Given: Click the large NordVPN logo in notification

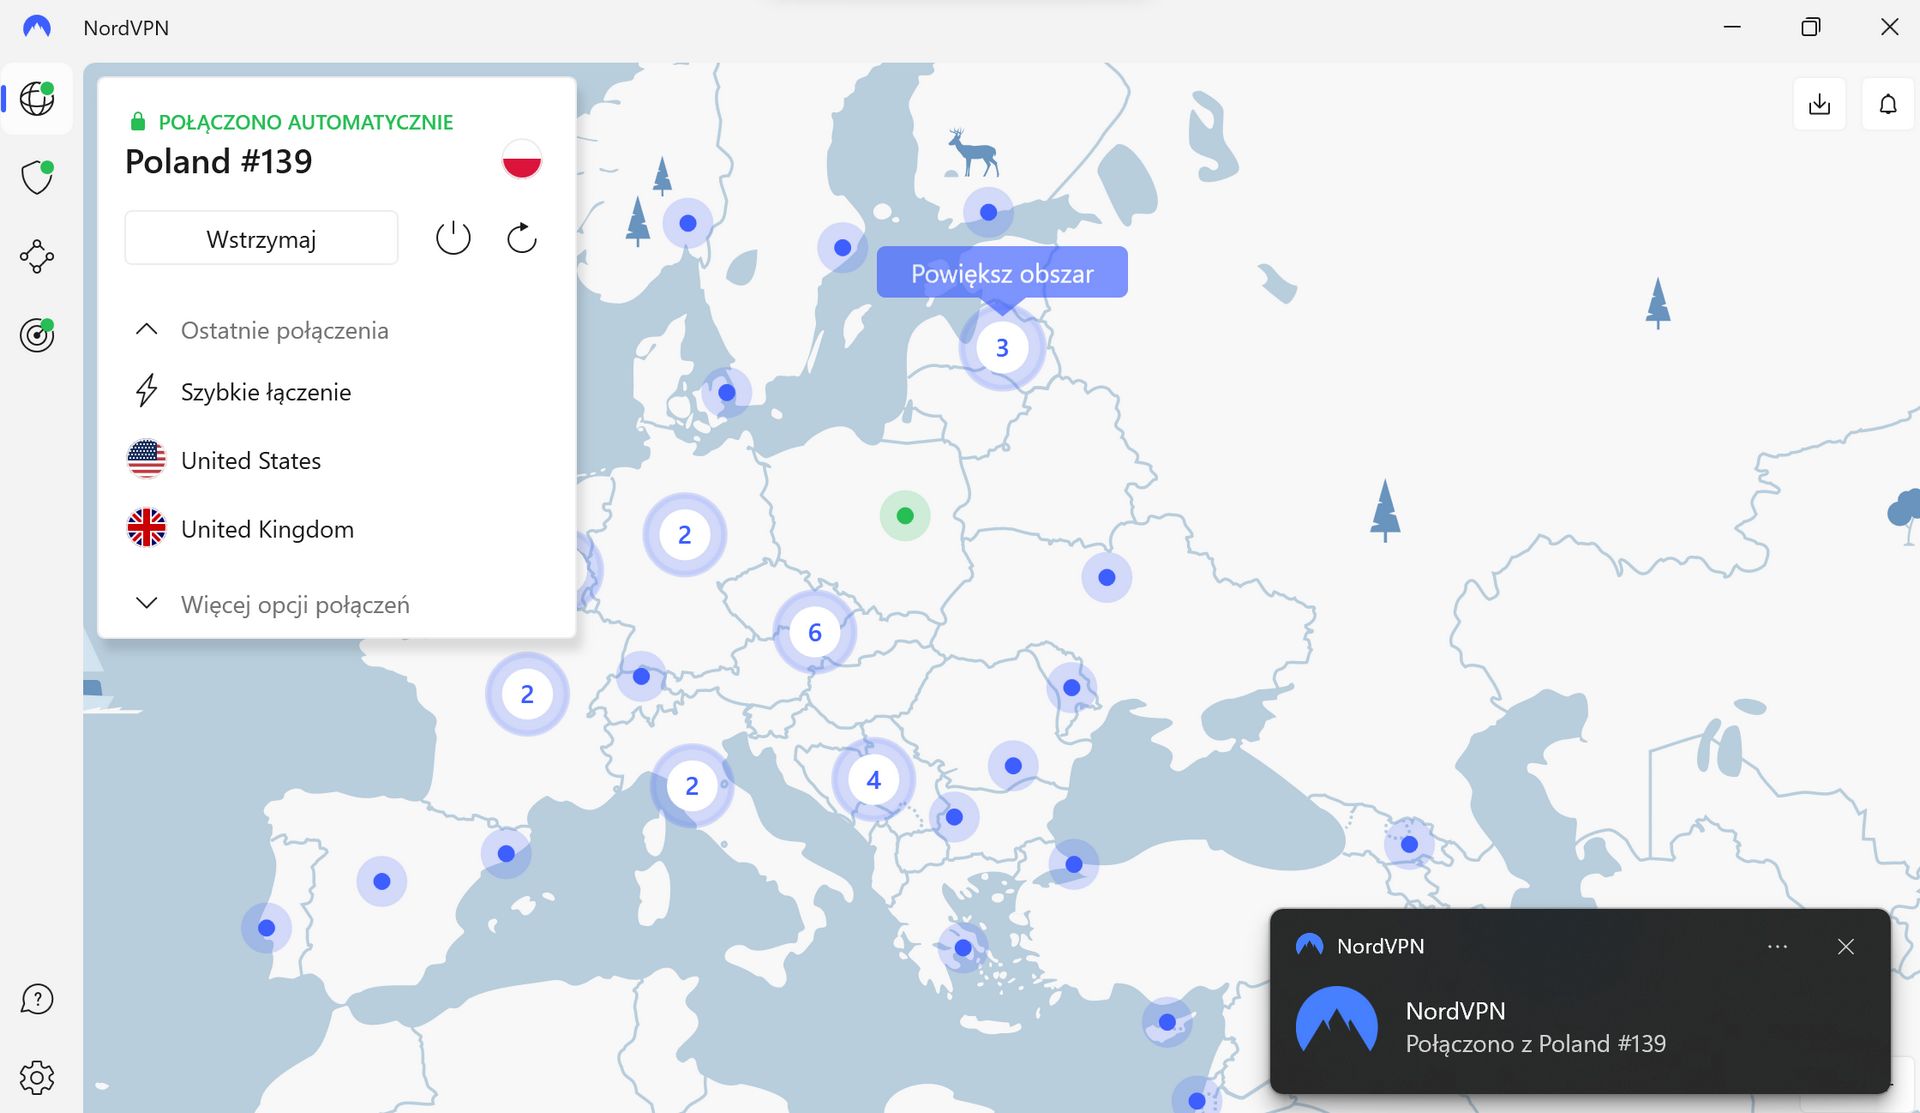Looking at the screenshot, I should point(1337,1021).
